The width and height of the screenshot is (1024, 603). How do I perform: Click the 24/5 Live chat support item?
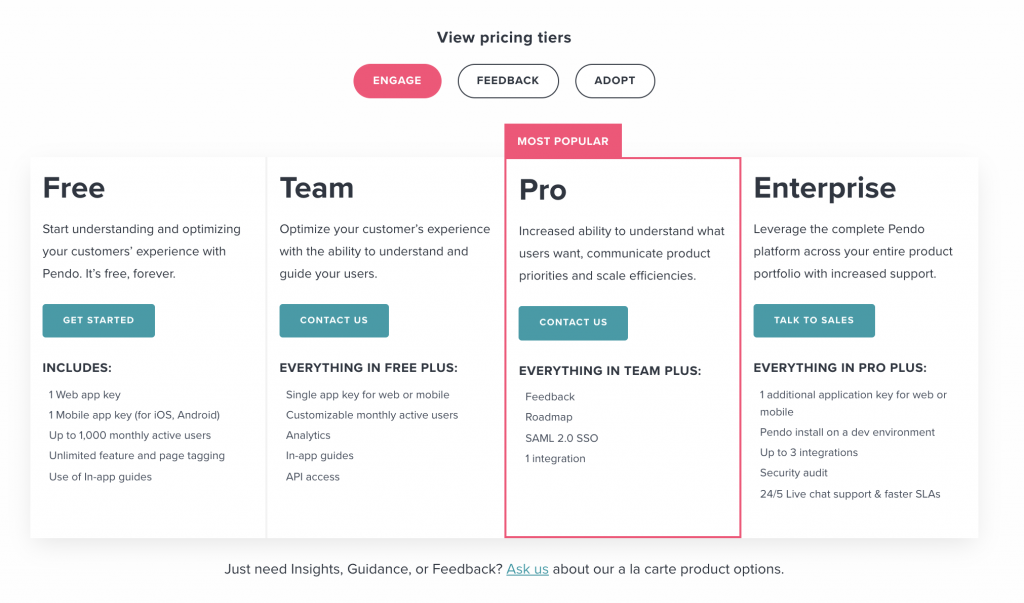[850, 494]
